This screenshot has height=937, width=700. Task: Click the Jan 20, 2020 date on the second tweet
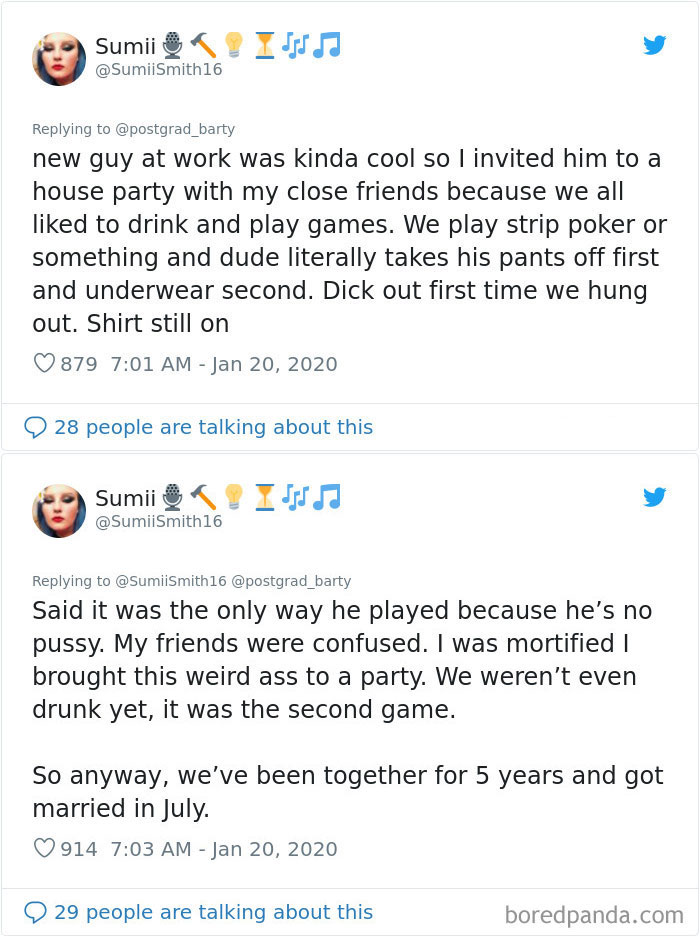[x=274, y=848]
